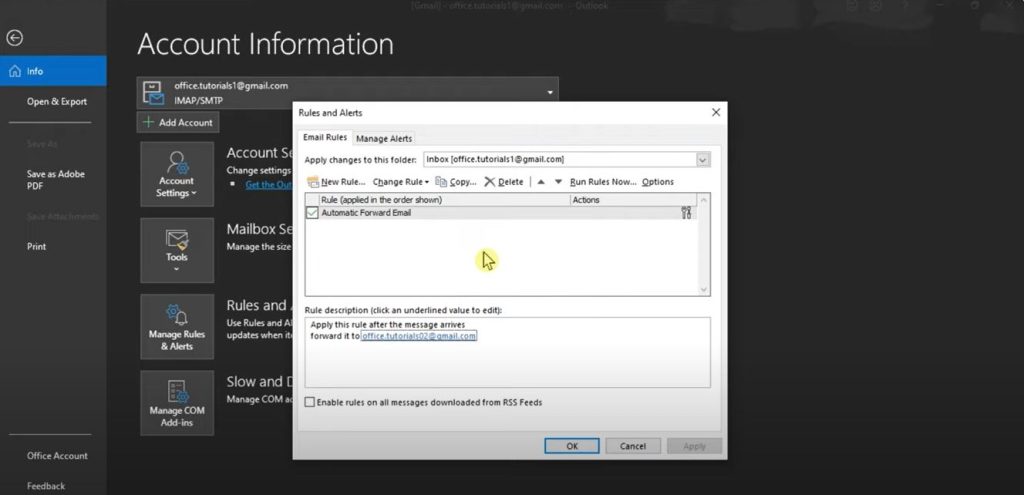The image size is (1024, 495).
Task: Open the 'Apply changes to this folder' combo box
Action: (566, 159)
